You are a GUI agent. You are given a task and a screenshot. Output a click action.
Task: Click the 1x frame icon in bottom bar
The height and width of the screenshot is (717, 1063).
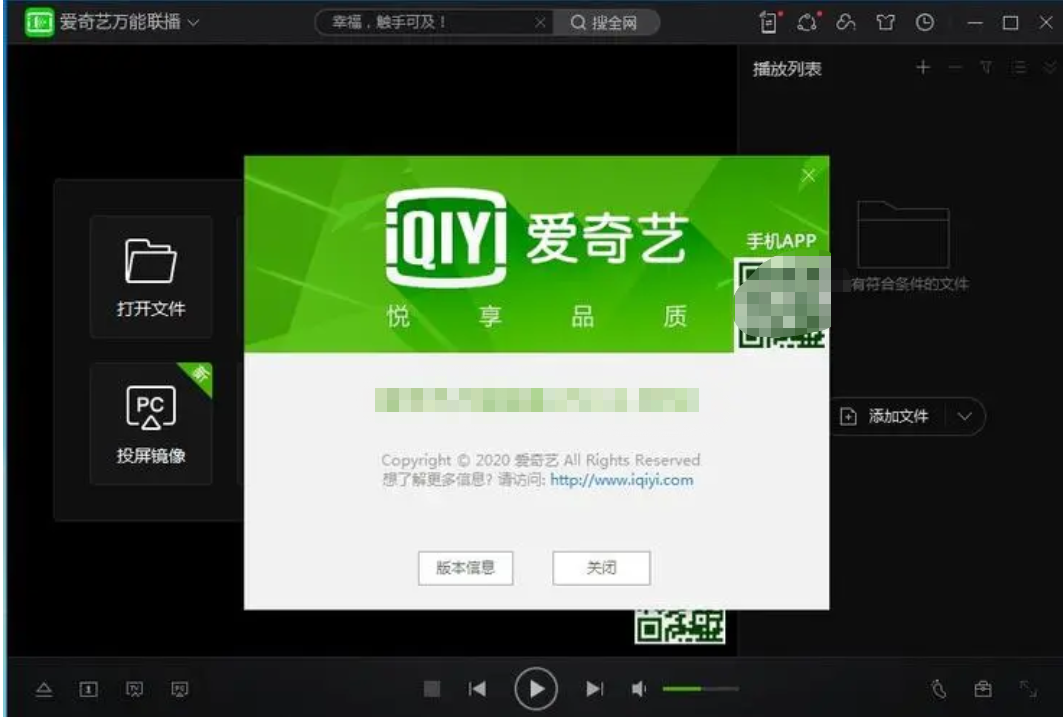pos(88,690)
